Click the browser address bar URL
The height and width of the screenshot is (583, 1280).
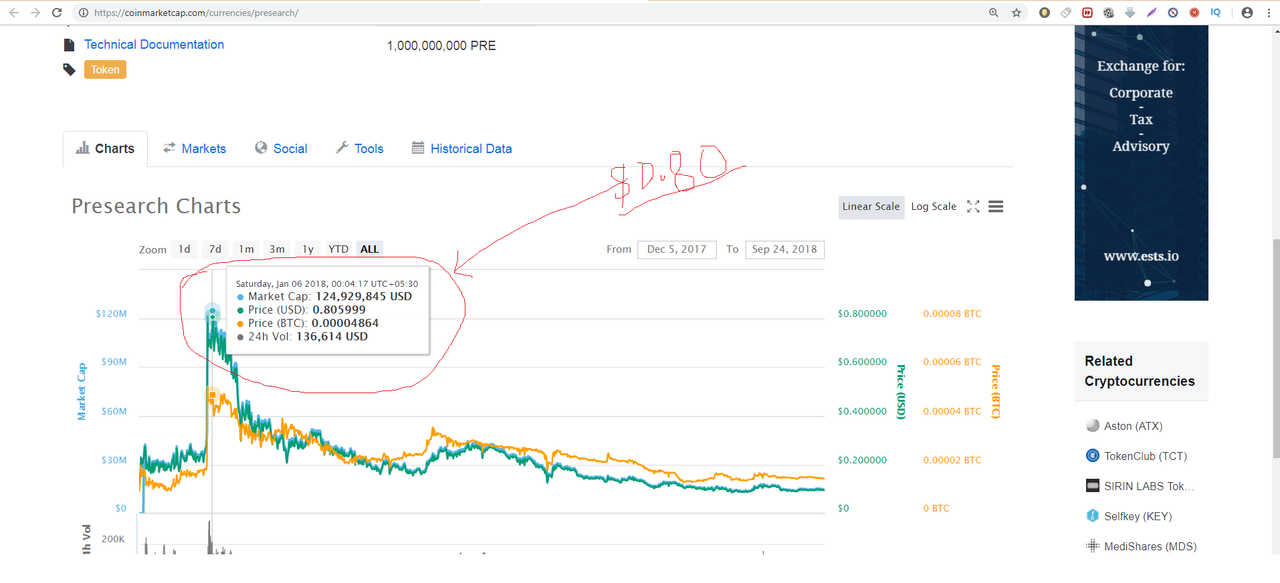coord(196,13)
